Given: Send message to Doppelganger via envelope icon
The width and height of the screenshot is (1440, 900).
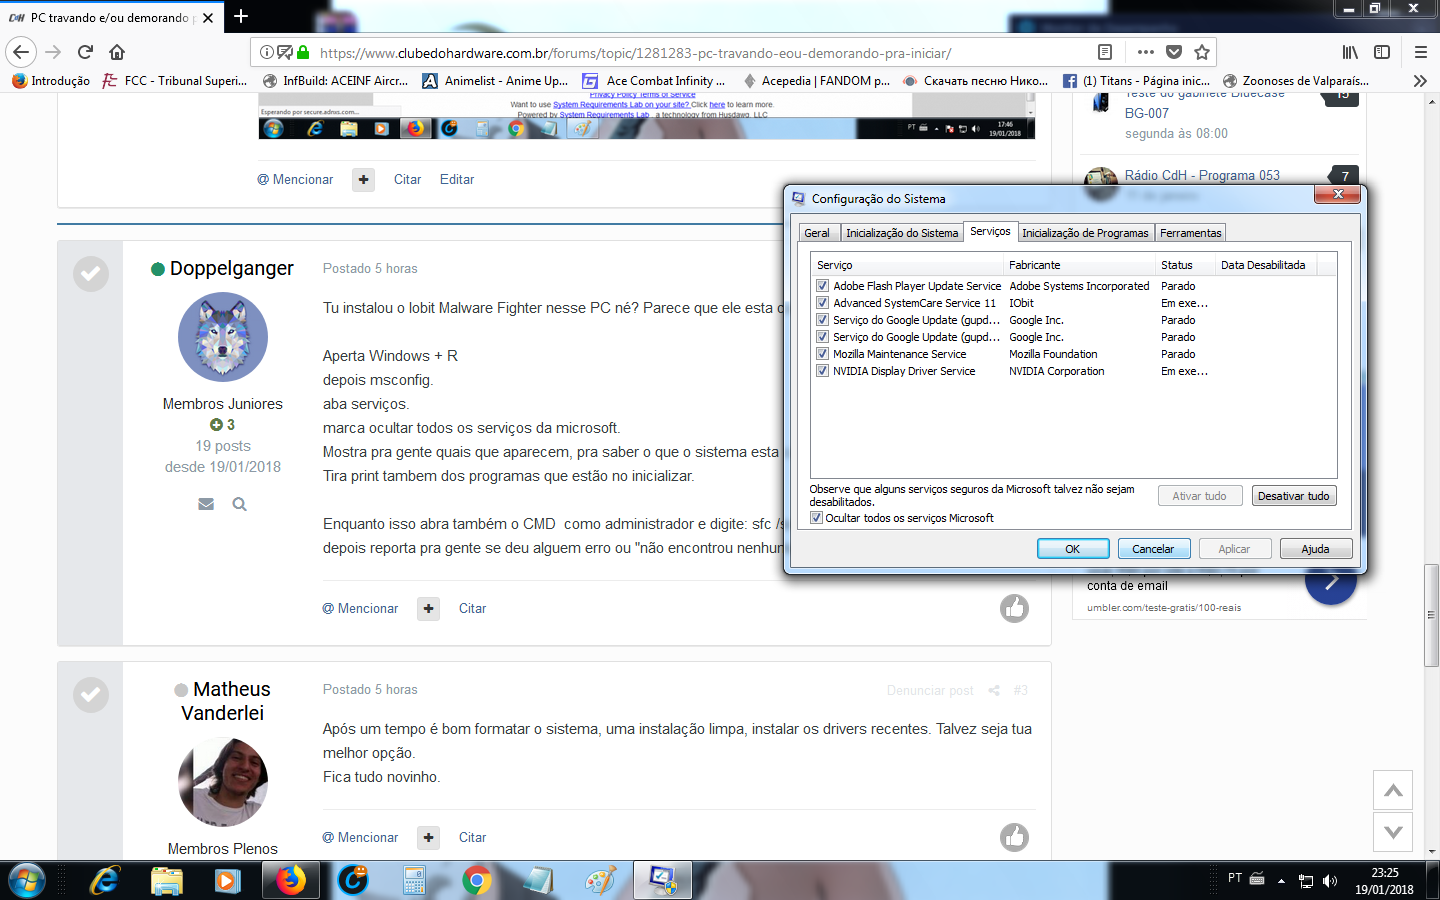Looking at the screenshot, I should coord(206,504).
